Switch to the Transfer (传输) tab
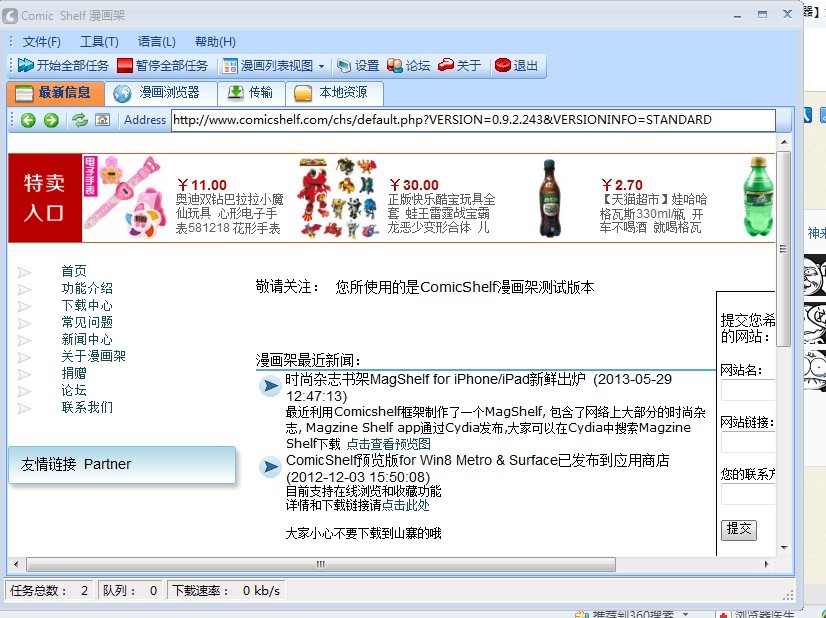The height and width of the screenshot is (618, 826). (251, 93)
